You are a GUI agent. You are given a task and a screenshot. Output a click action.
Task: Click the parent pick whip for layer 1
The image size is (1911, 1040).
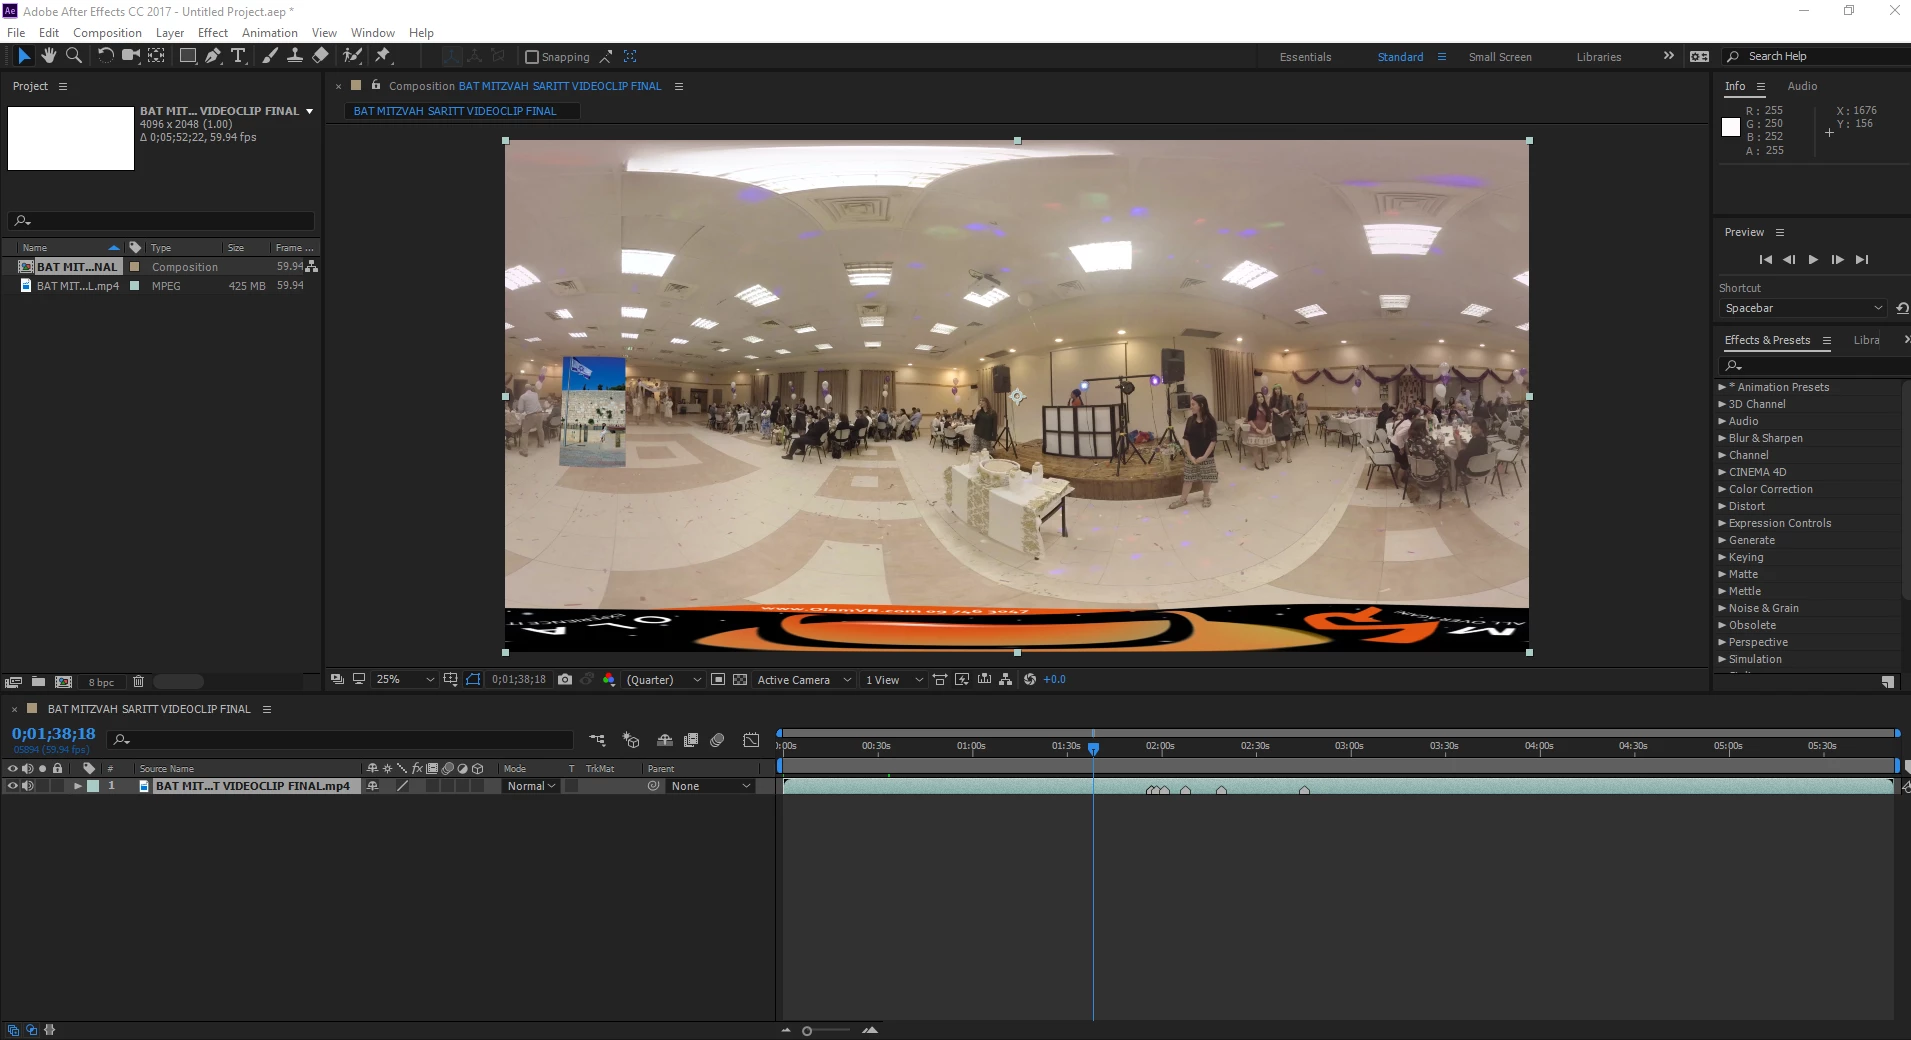[653, 786]
